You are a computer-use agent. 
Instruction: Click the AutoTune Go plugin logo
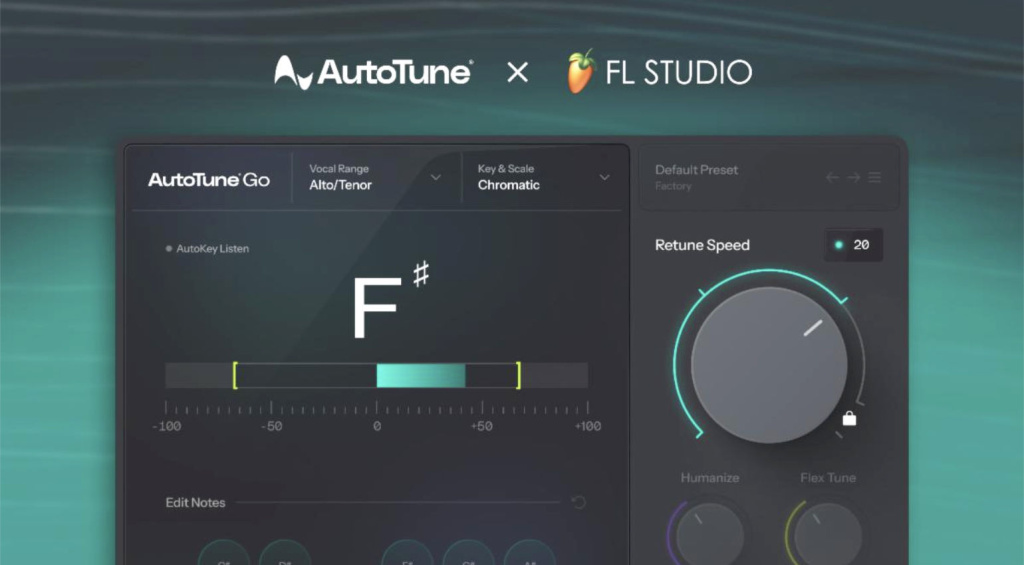tap(209, 180)
